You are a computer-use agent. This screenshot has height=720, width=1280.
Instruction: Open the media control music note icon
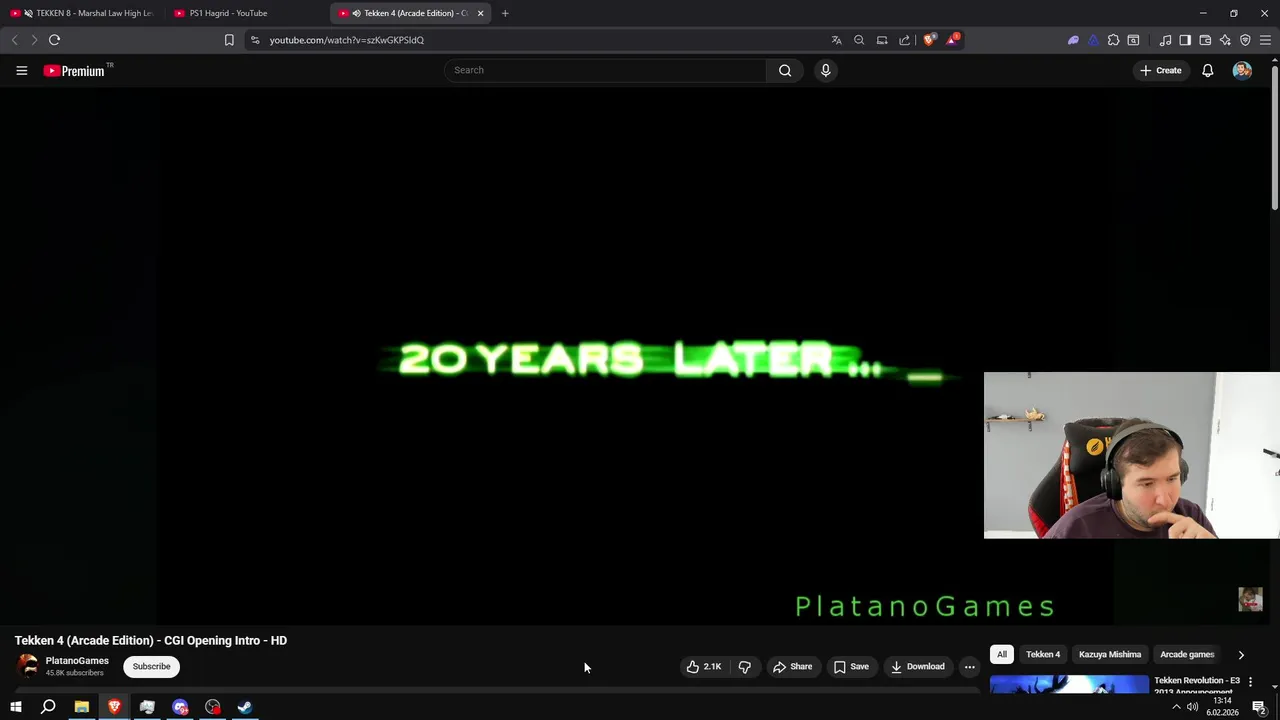tap(1165, 40)
